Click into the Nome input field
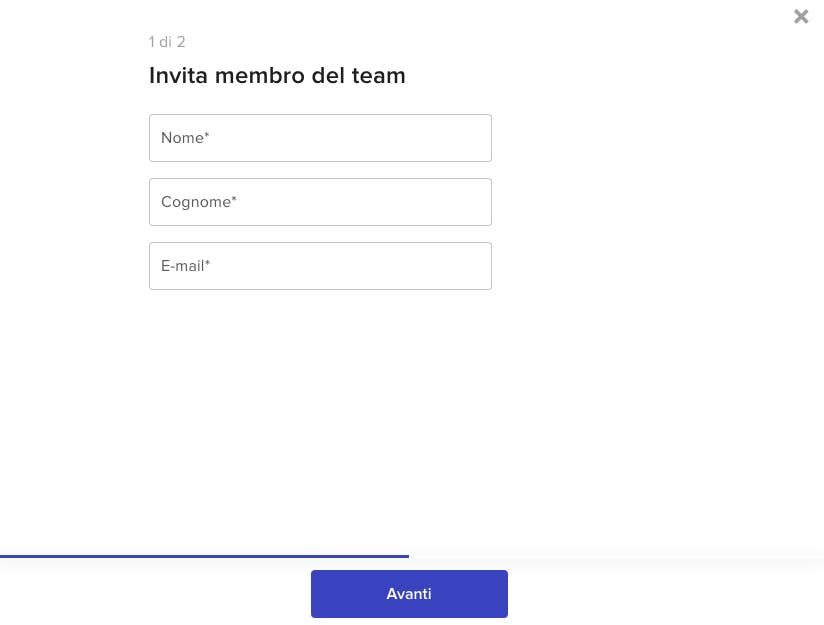The height and width of the screenshot is (625, 824). pos(320,138)
